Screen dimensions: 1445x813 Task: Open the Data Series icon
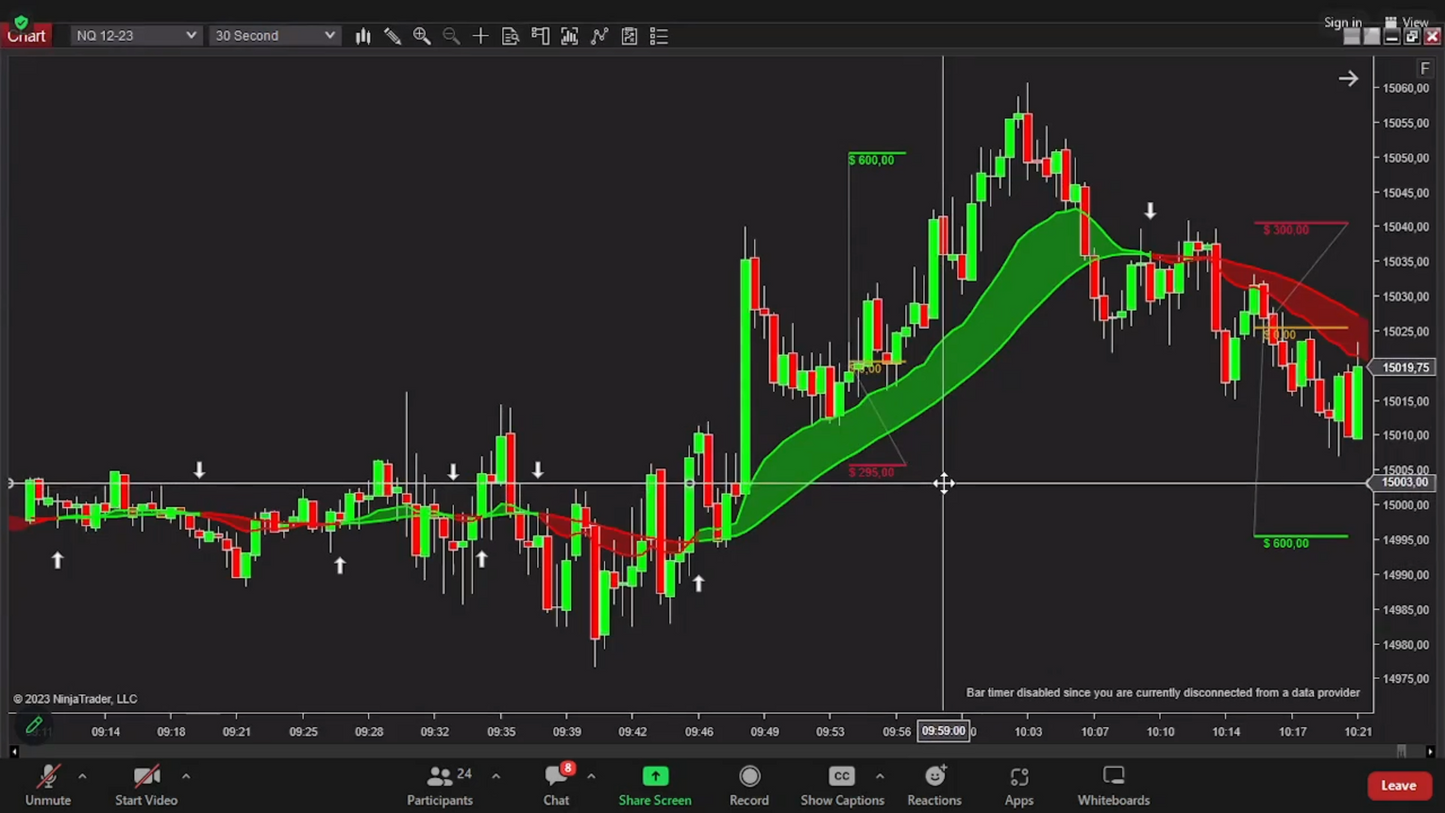(570, 36)
